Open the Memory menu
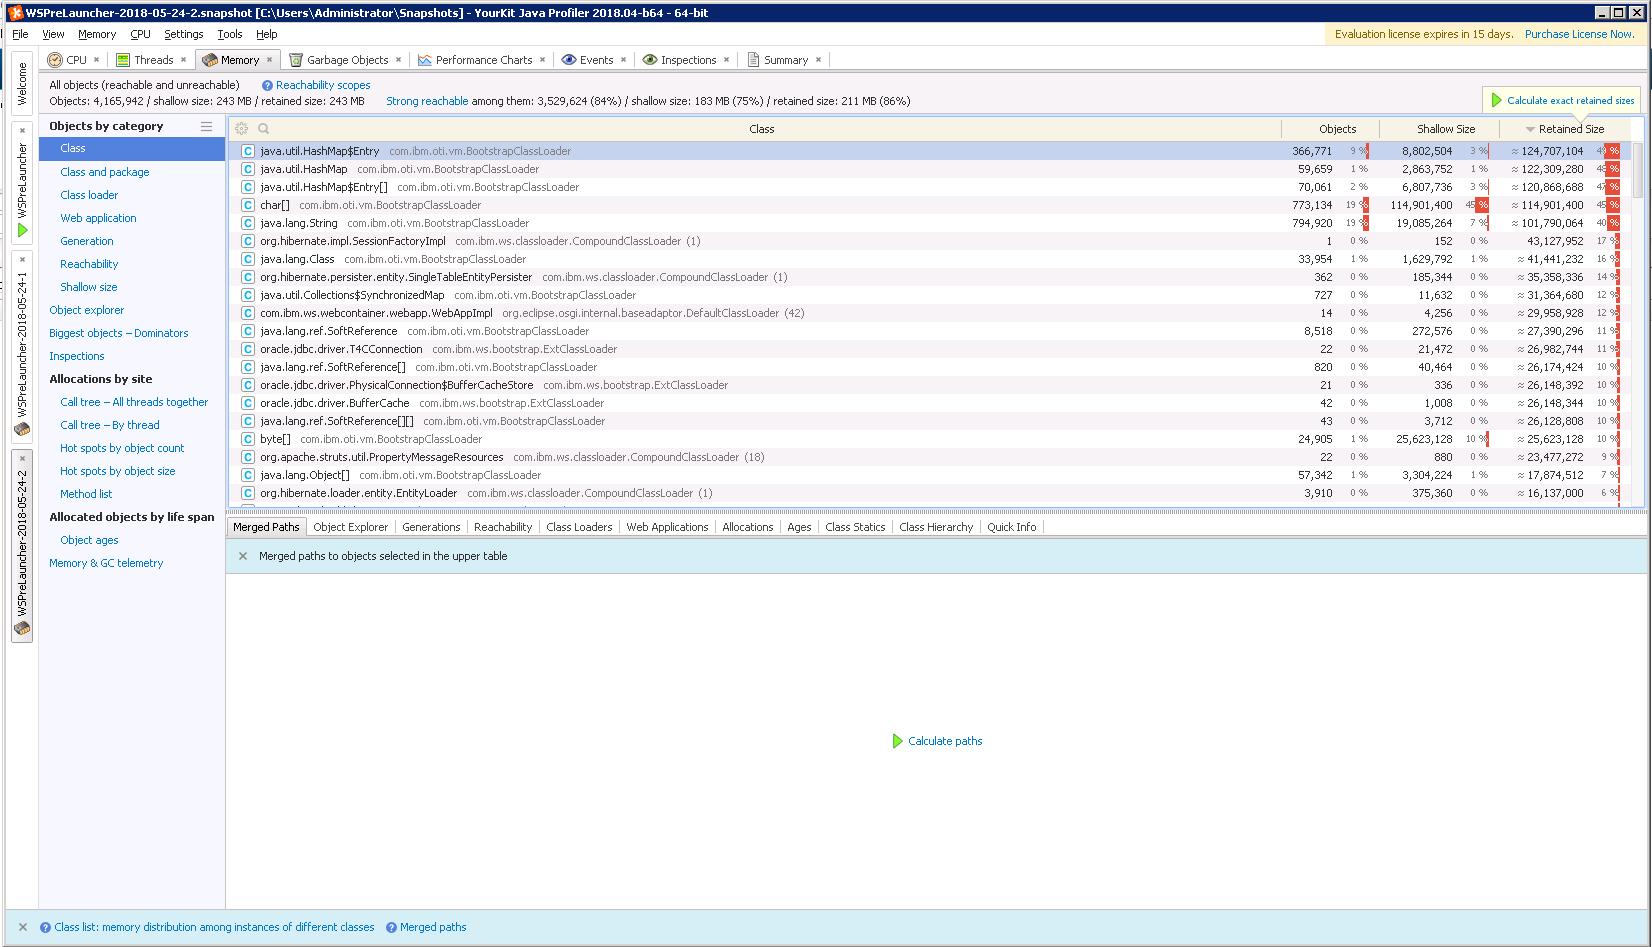The width and height of the screenshot is (1652, 947). [x=96, y=33]
